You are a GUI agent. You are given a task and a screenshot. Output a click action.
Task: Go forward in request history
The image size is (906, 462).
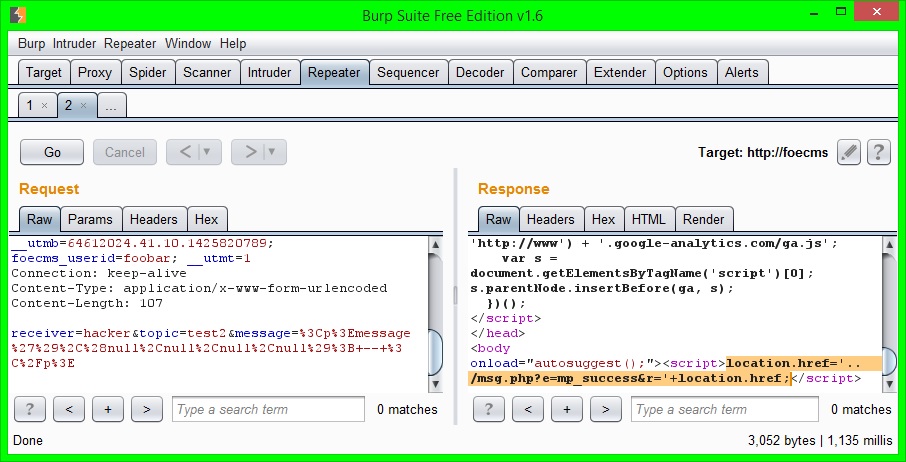point(250,152)
